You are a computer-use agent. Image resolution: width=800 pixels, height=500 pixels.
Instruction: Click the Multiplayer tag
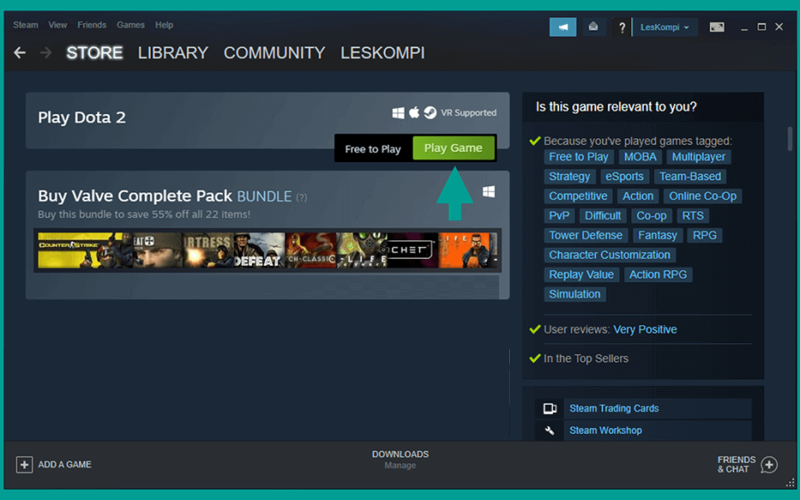698,157
